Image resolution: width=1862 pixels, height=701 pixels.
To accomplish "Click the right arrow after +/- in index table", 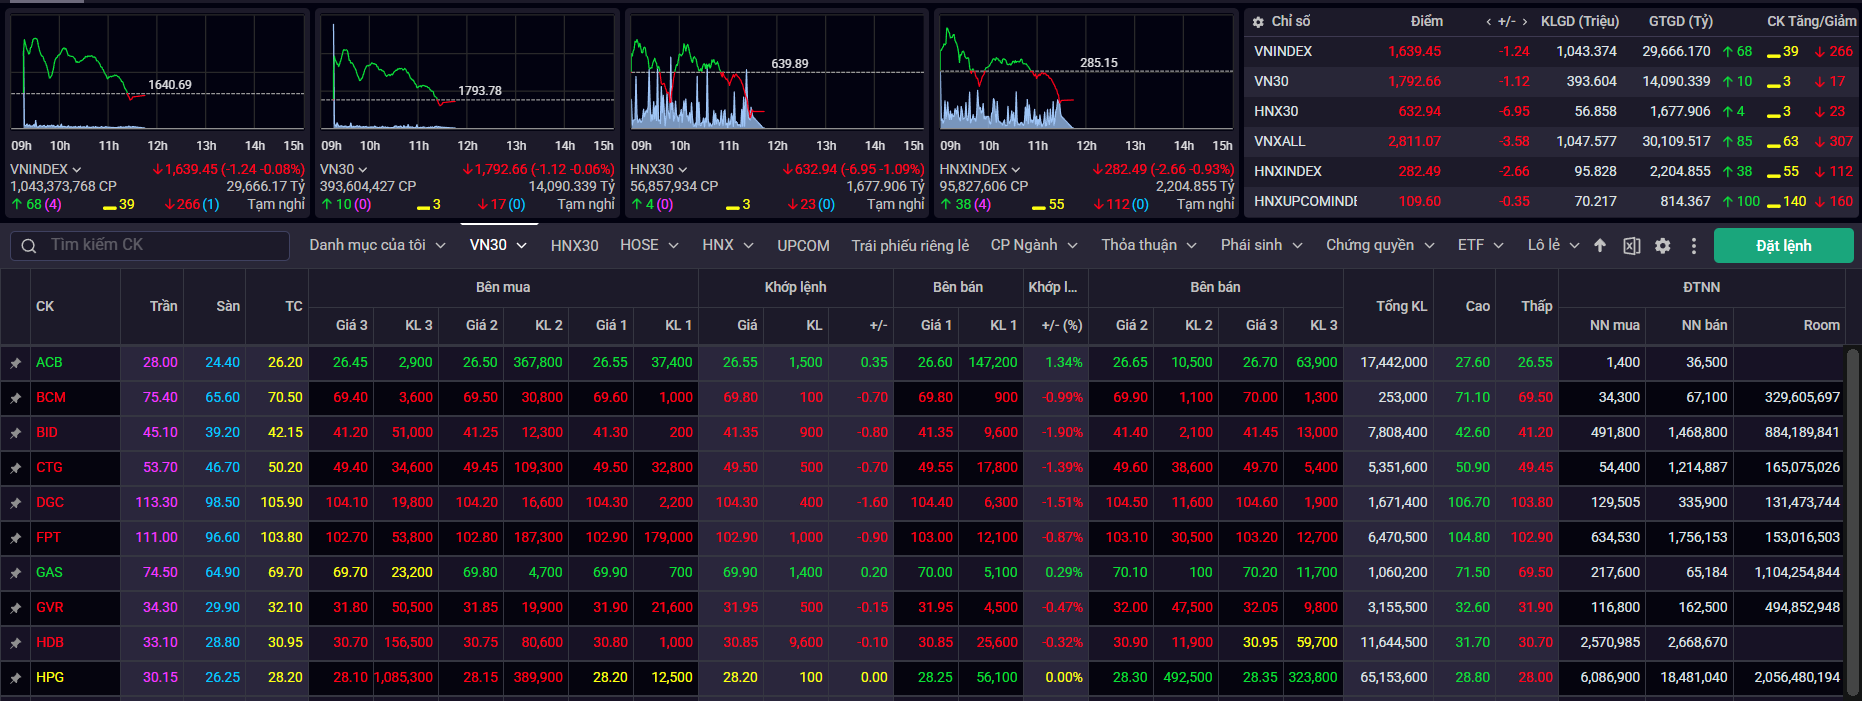I will [1524, 22].
